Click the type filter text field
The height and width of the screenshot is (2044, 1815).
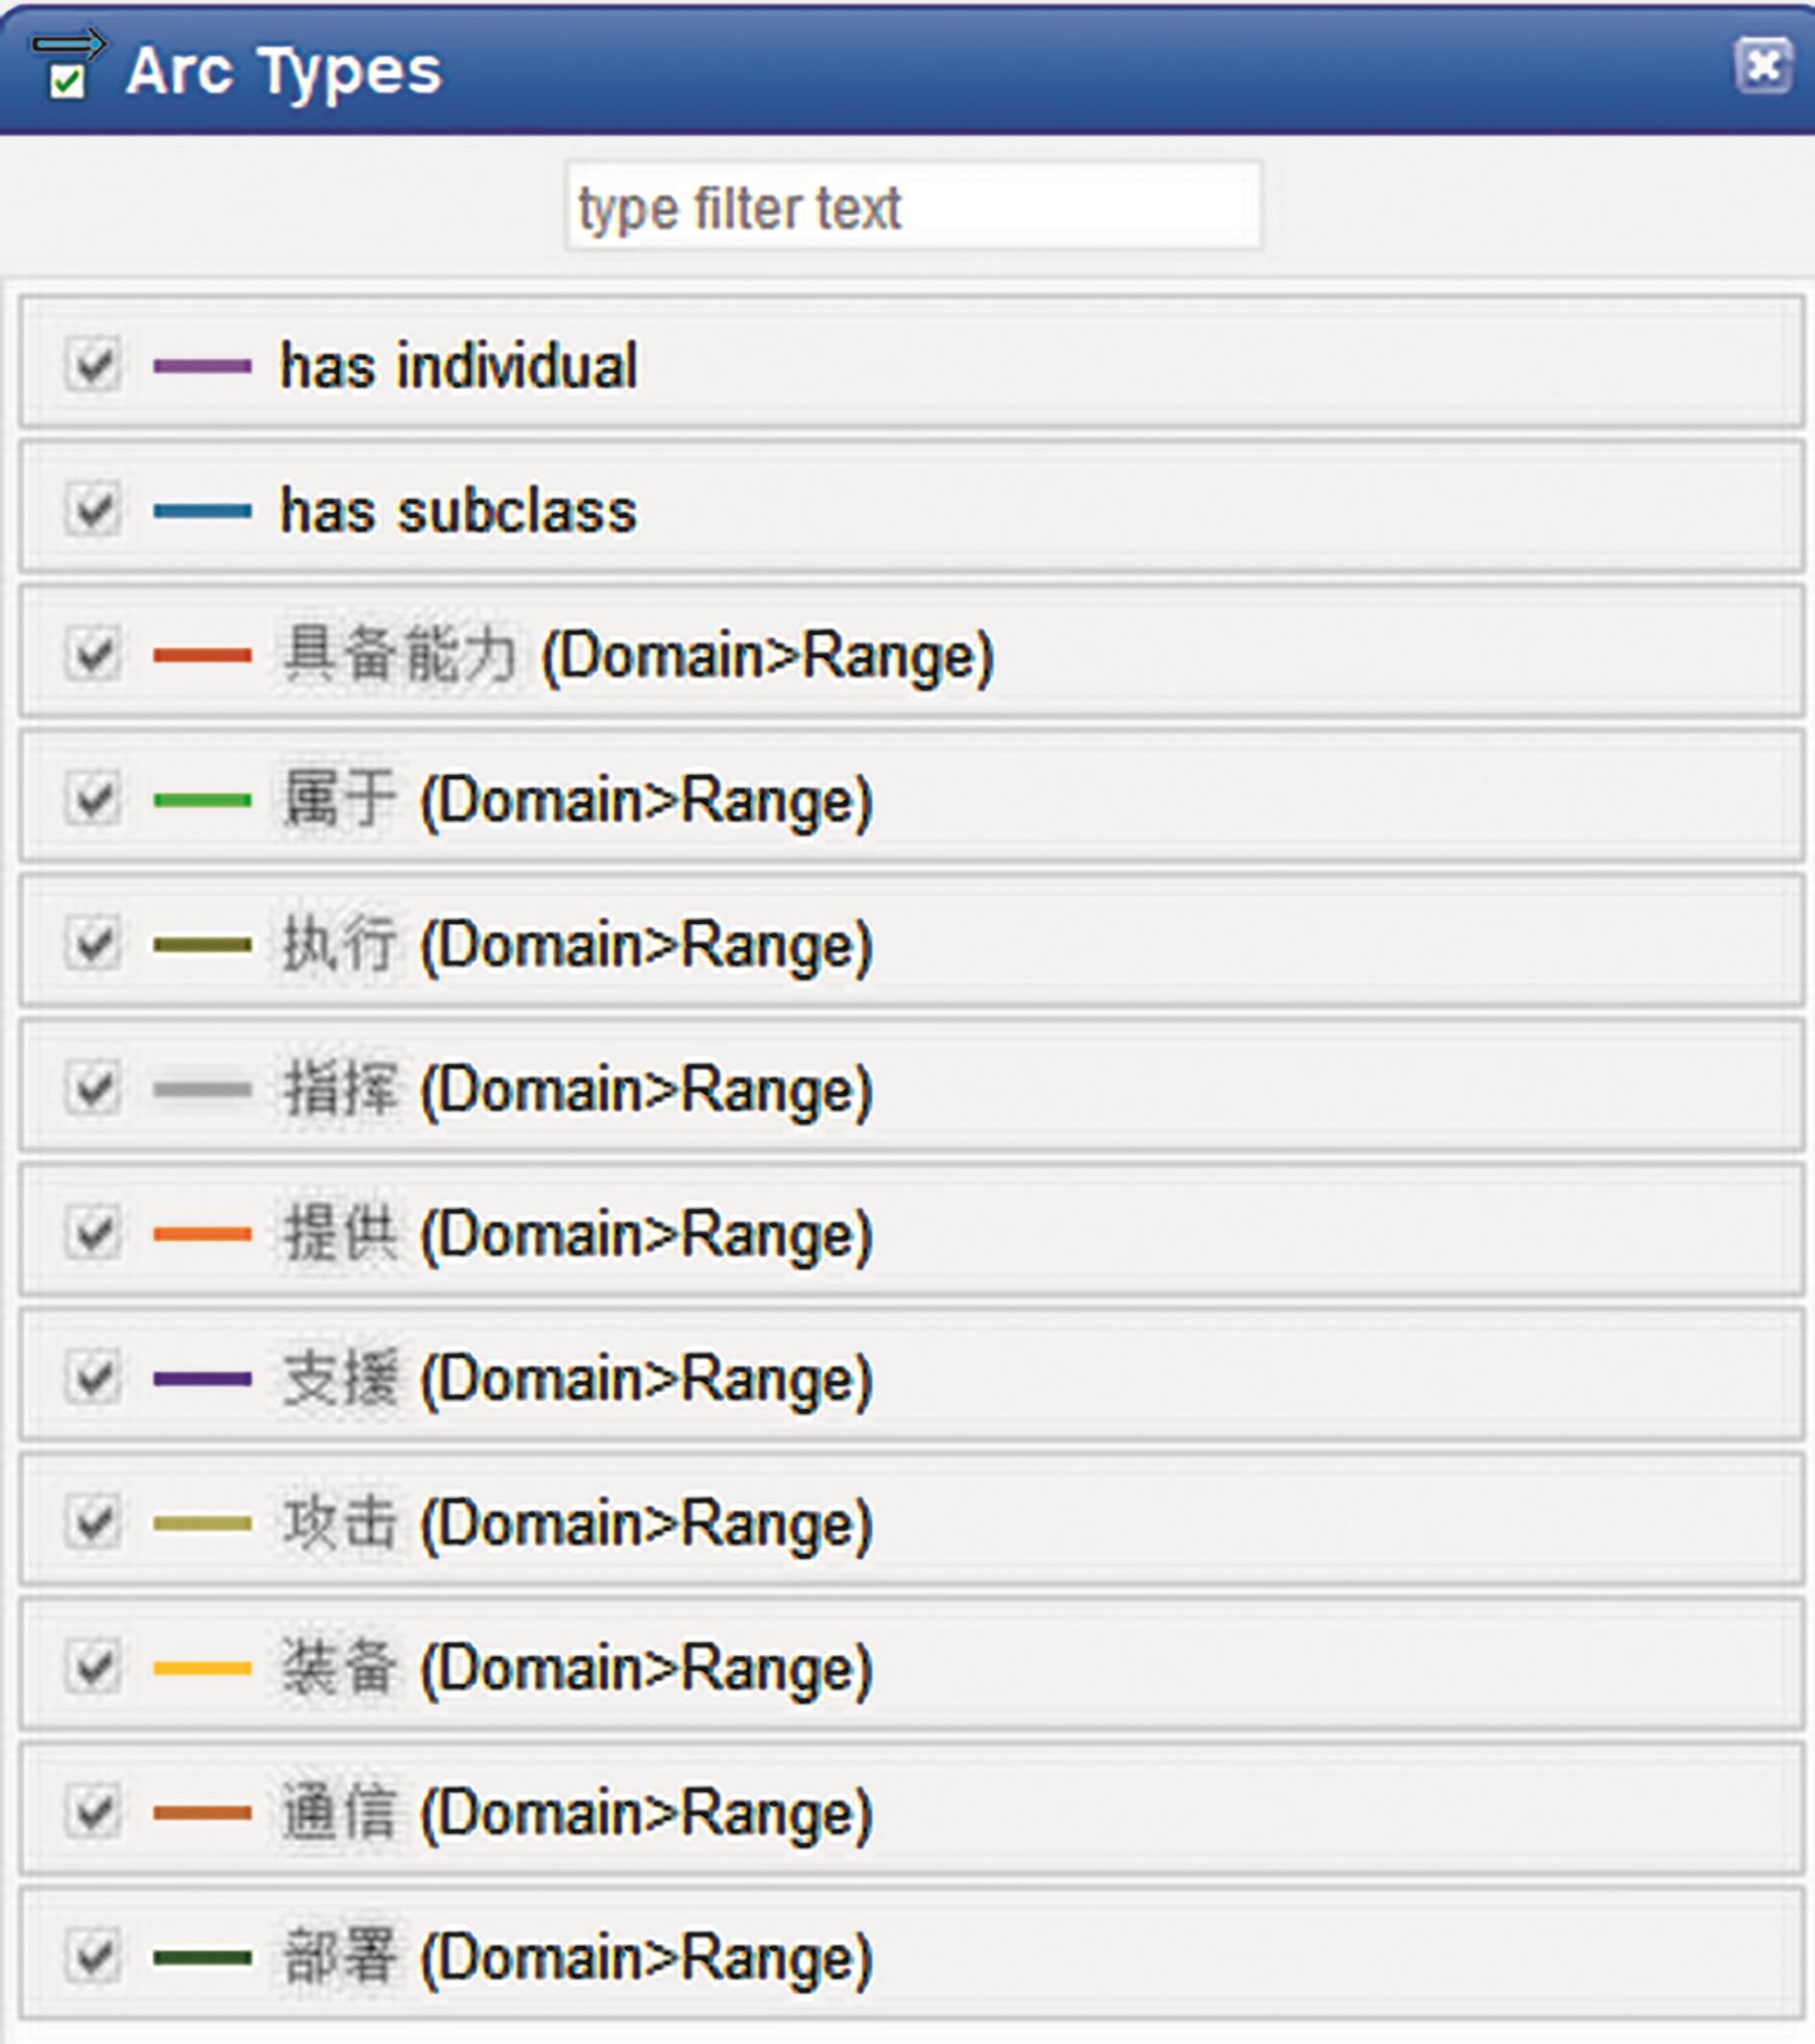tap(912, 207)
